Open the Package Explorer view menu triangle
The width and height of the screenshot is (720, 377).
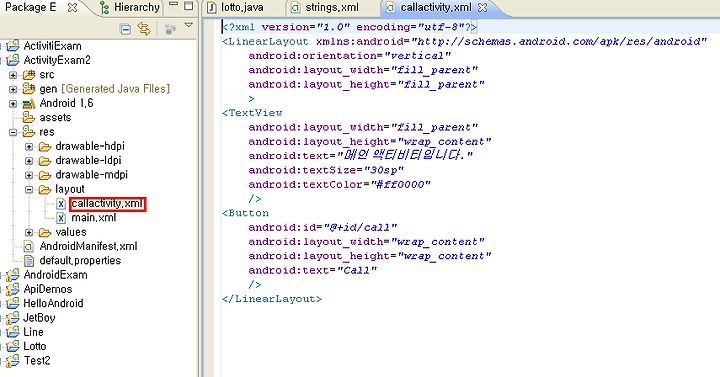pos(188,25)
